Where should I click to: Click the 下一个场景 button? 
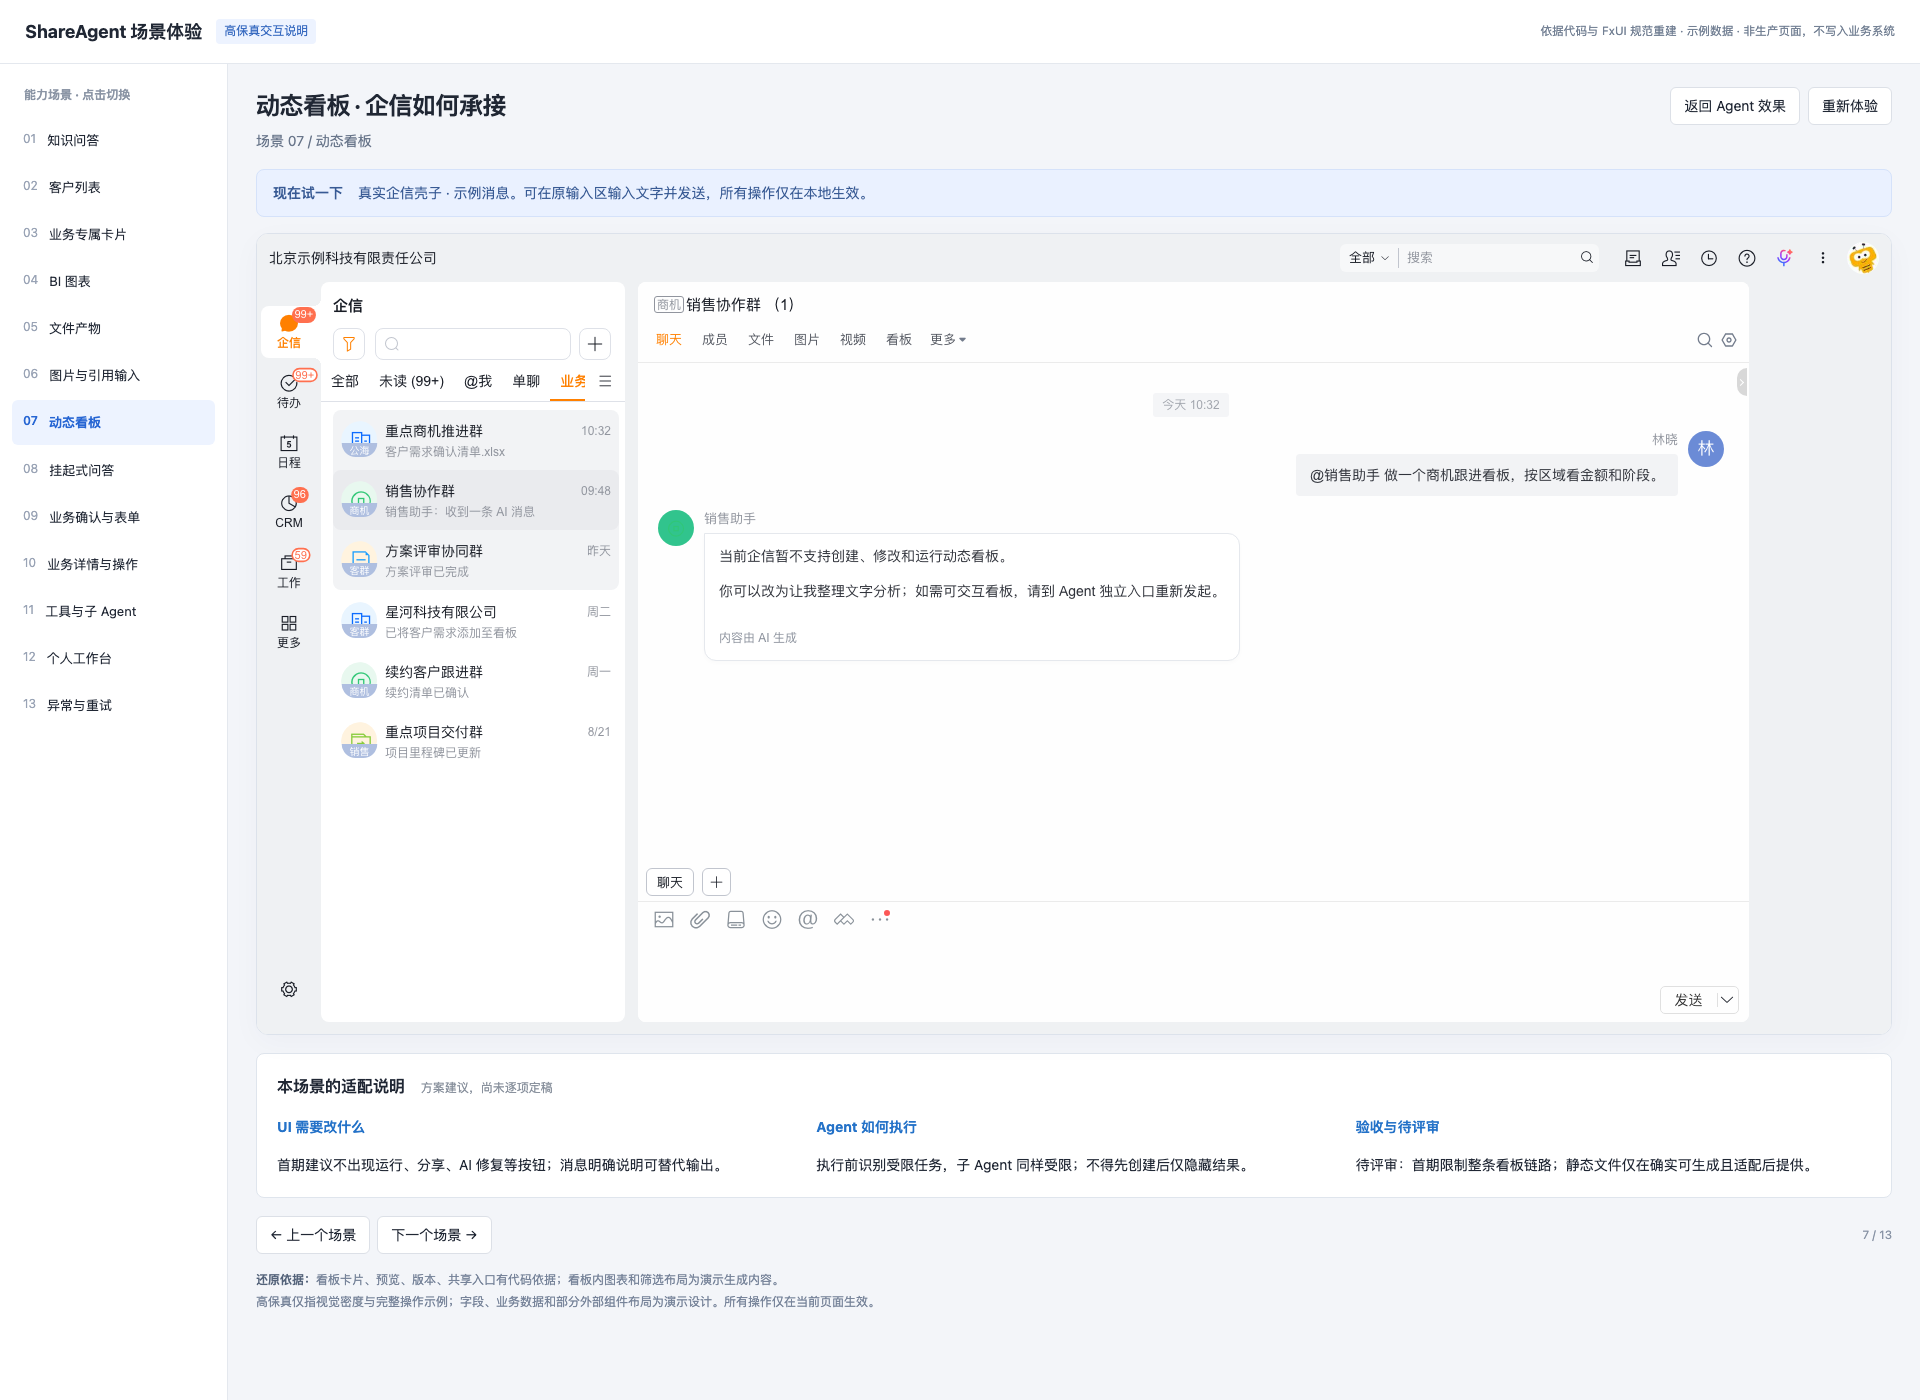coord(434,1235)
